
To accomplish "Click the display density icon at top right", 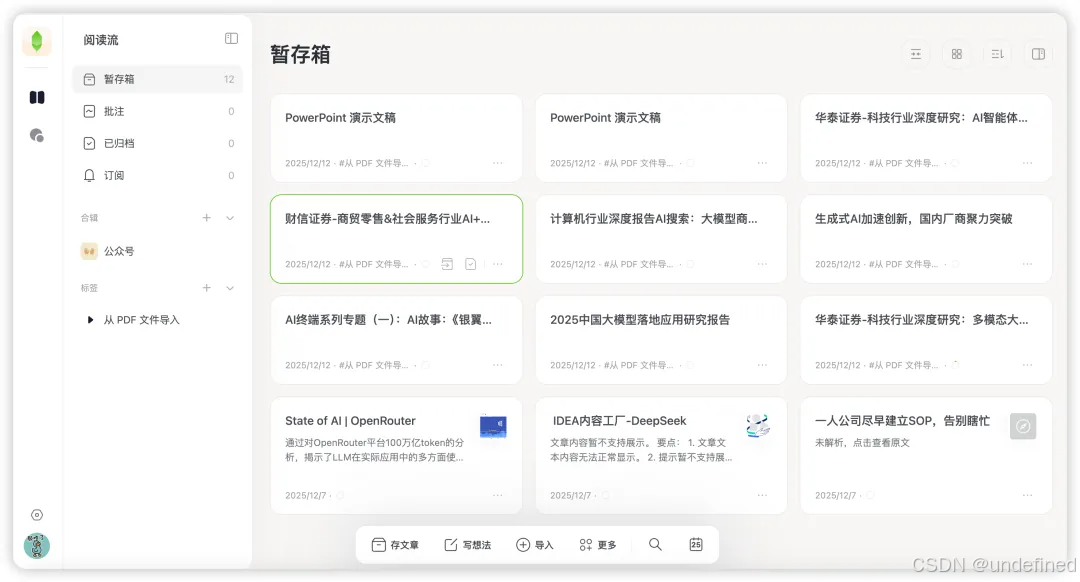I will [x=916, y=53].
